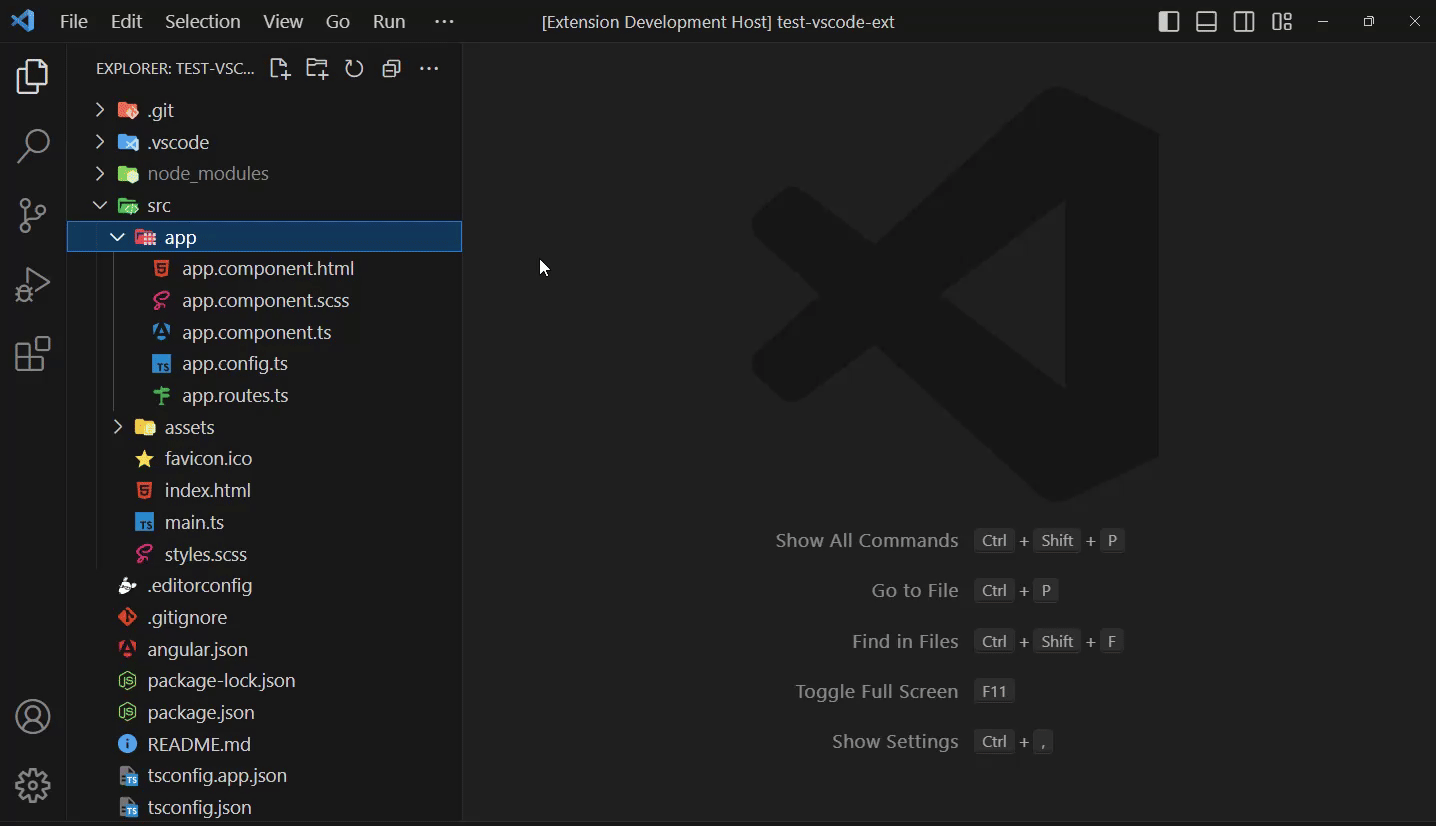Viewport: 1436px width, 826px height.
Task: Open README.md file
Action: (x=264, y=744)
